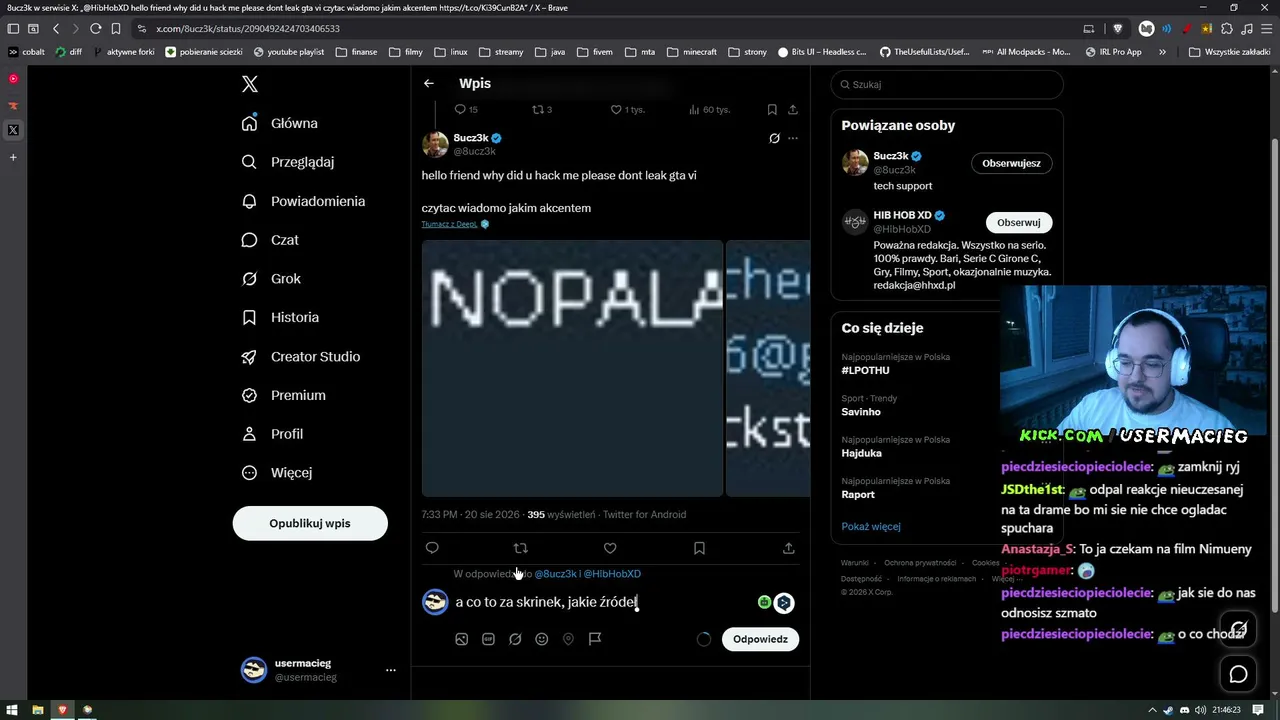The width and height of the screenshot is (1280, 720).
Task: Open the three-dot menu on the 8ucz3k post
Action: (x=793, y=138)
